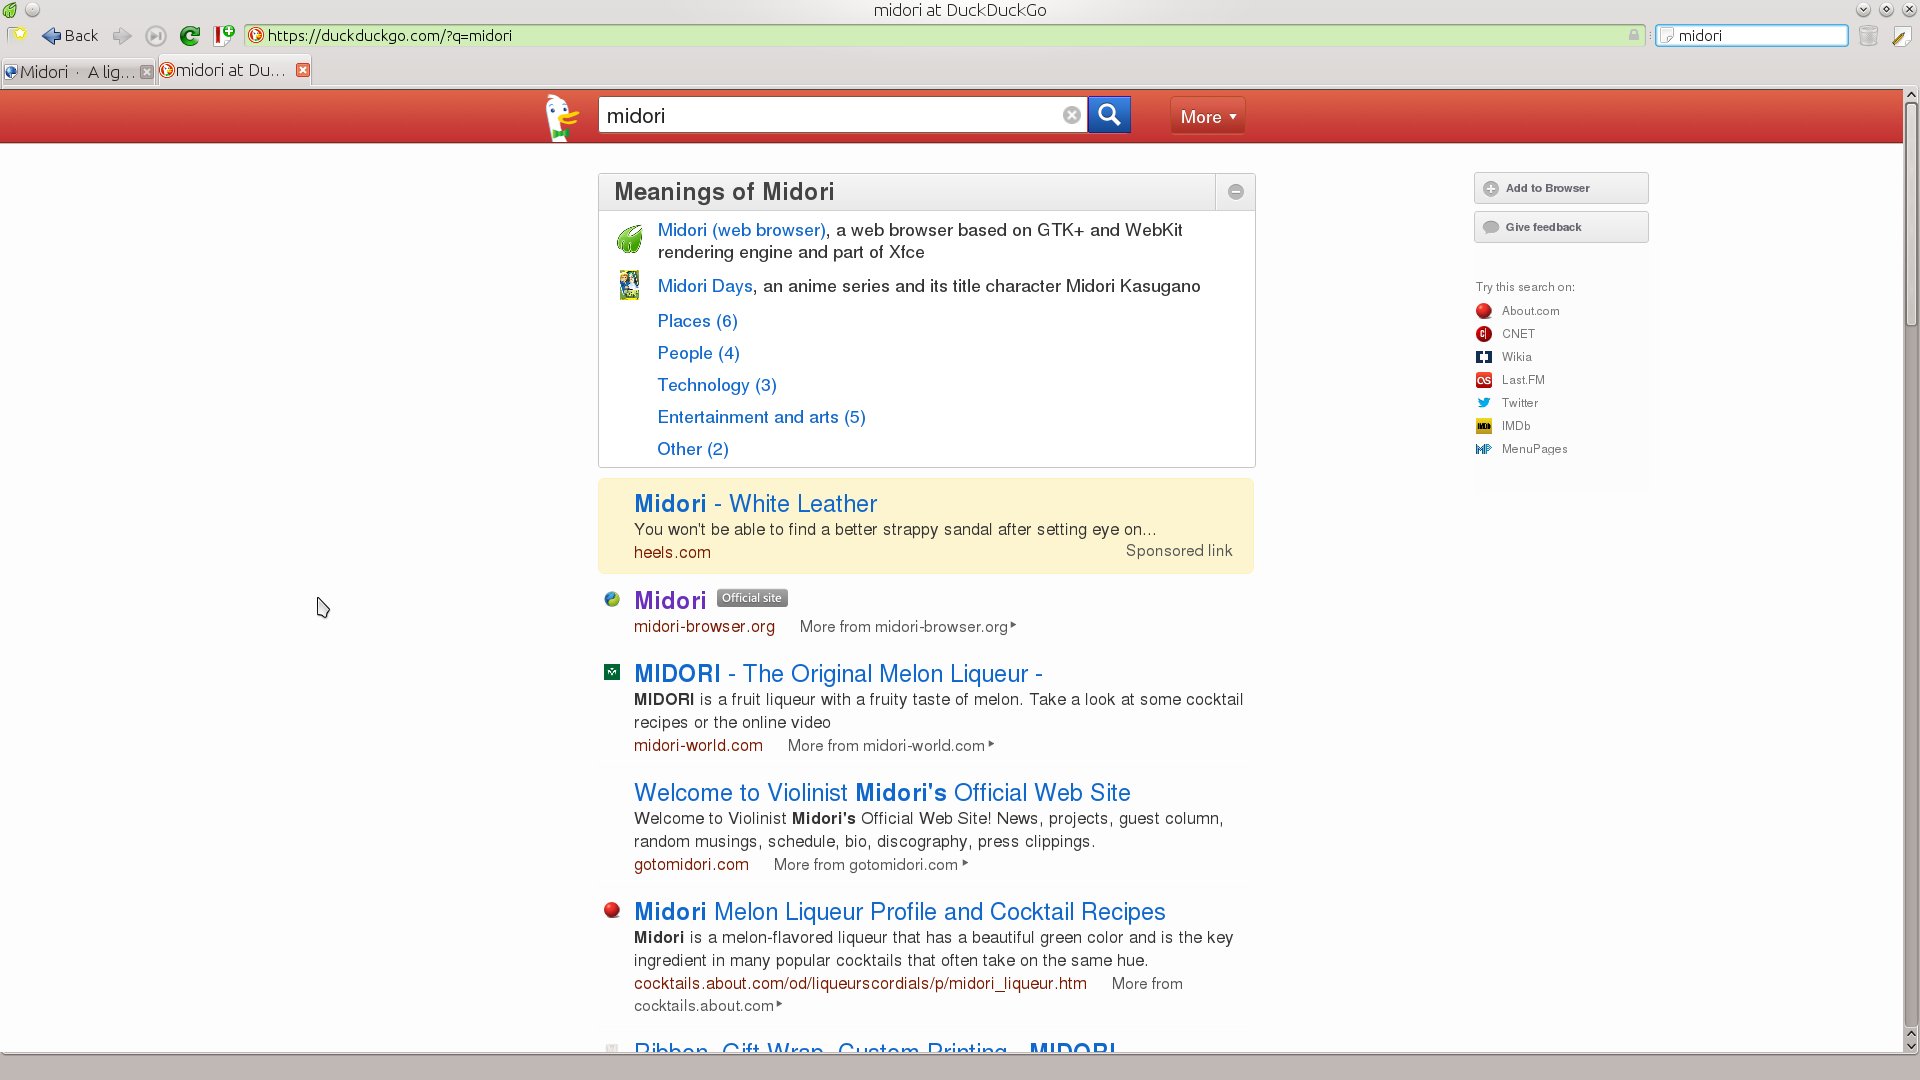The width and height of the screenshot is (1920, 1080).
Task: Click the DuckDuckGo favicon in address bar
Action: 256,36
